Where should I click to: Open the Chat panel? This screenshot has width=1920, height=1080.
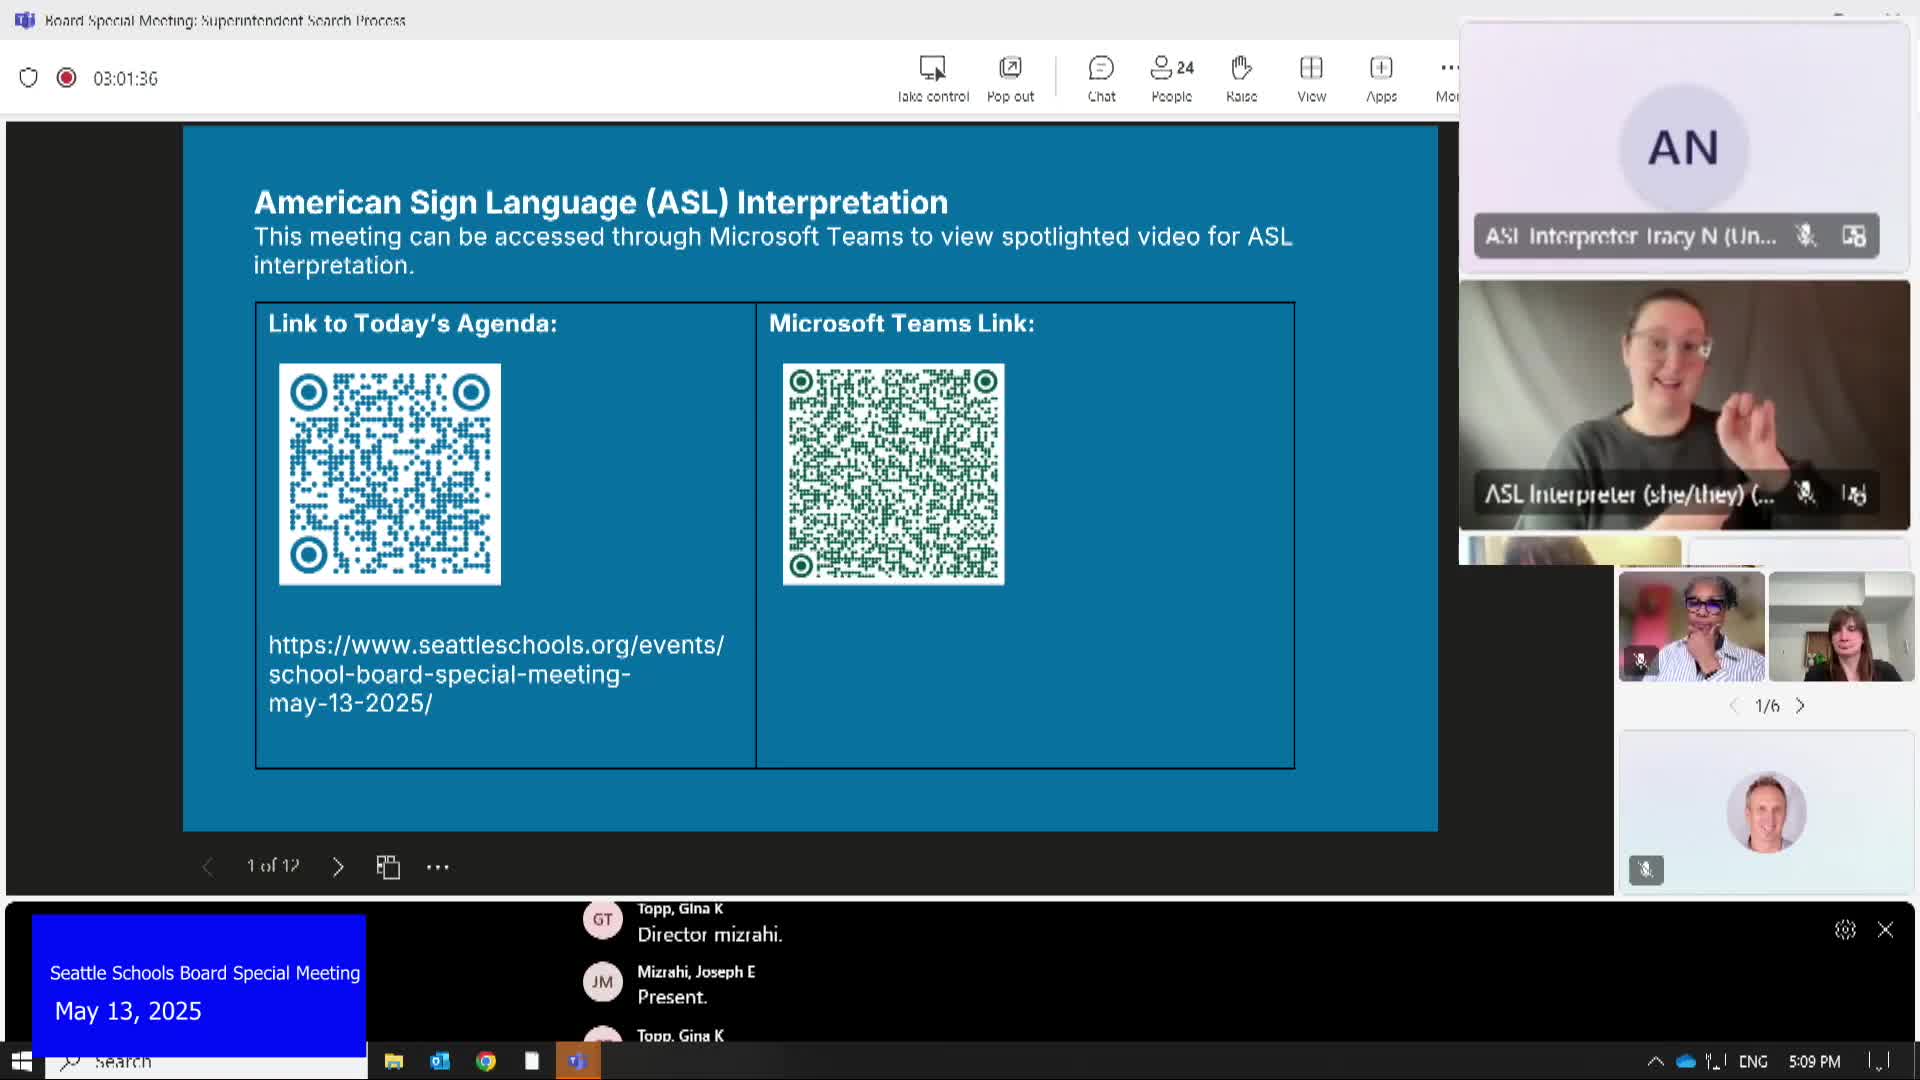(1101, 78)
